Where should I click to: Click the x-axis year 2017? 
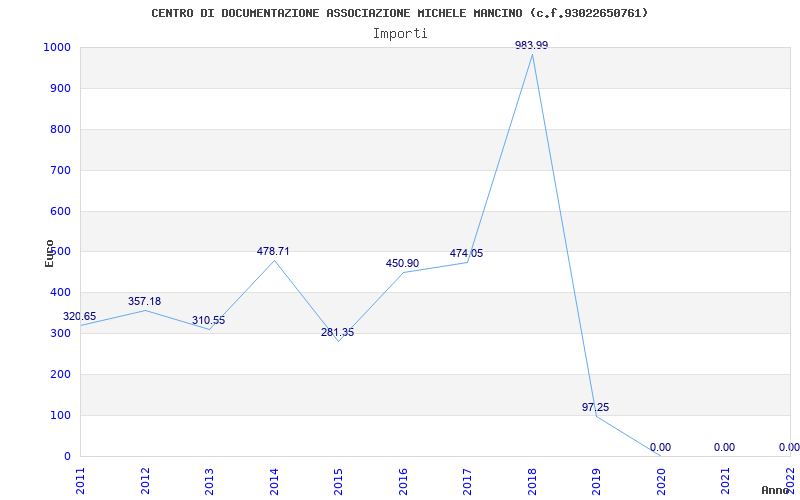(x=467, y=481)
